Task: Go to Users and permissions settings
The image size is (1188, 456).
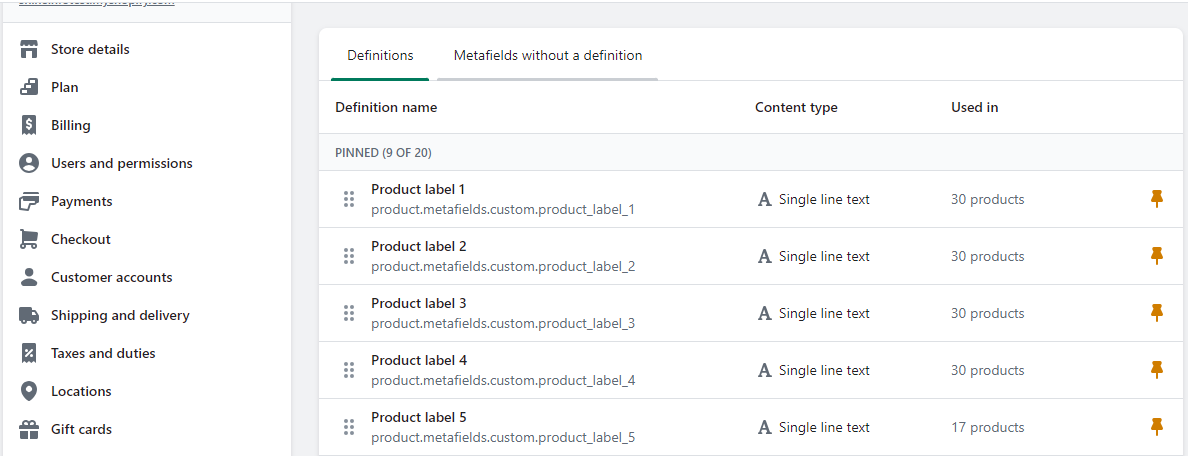Action: 121,163
